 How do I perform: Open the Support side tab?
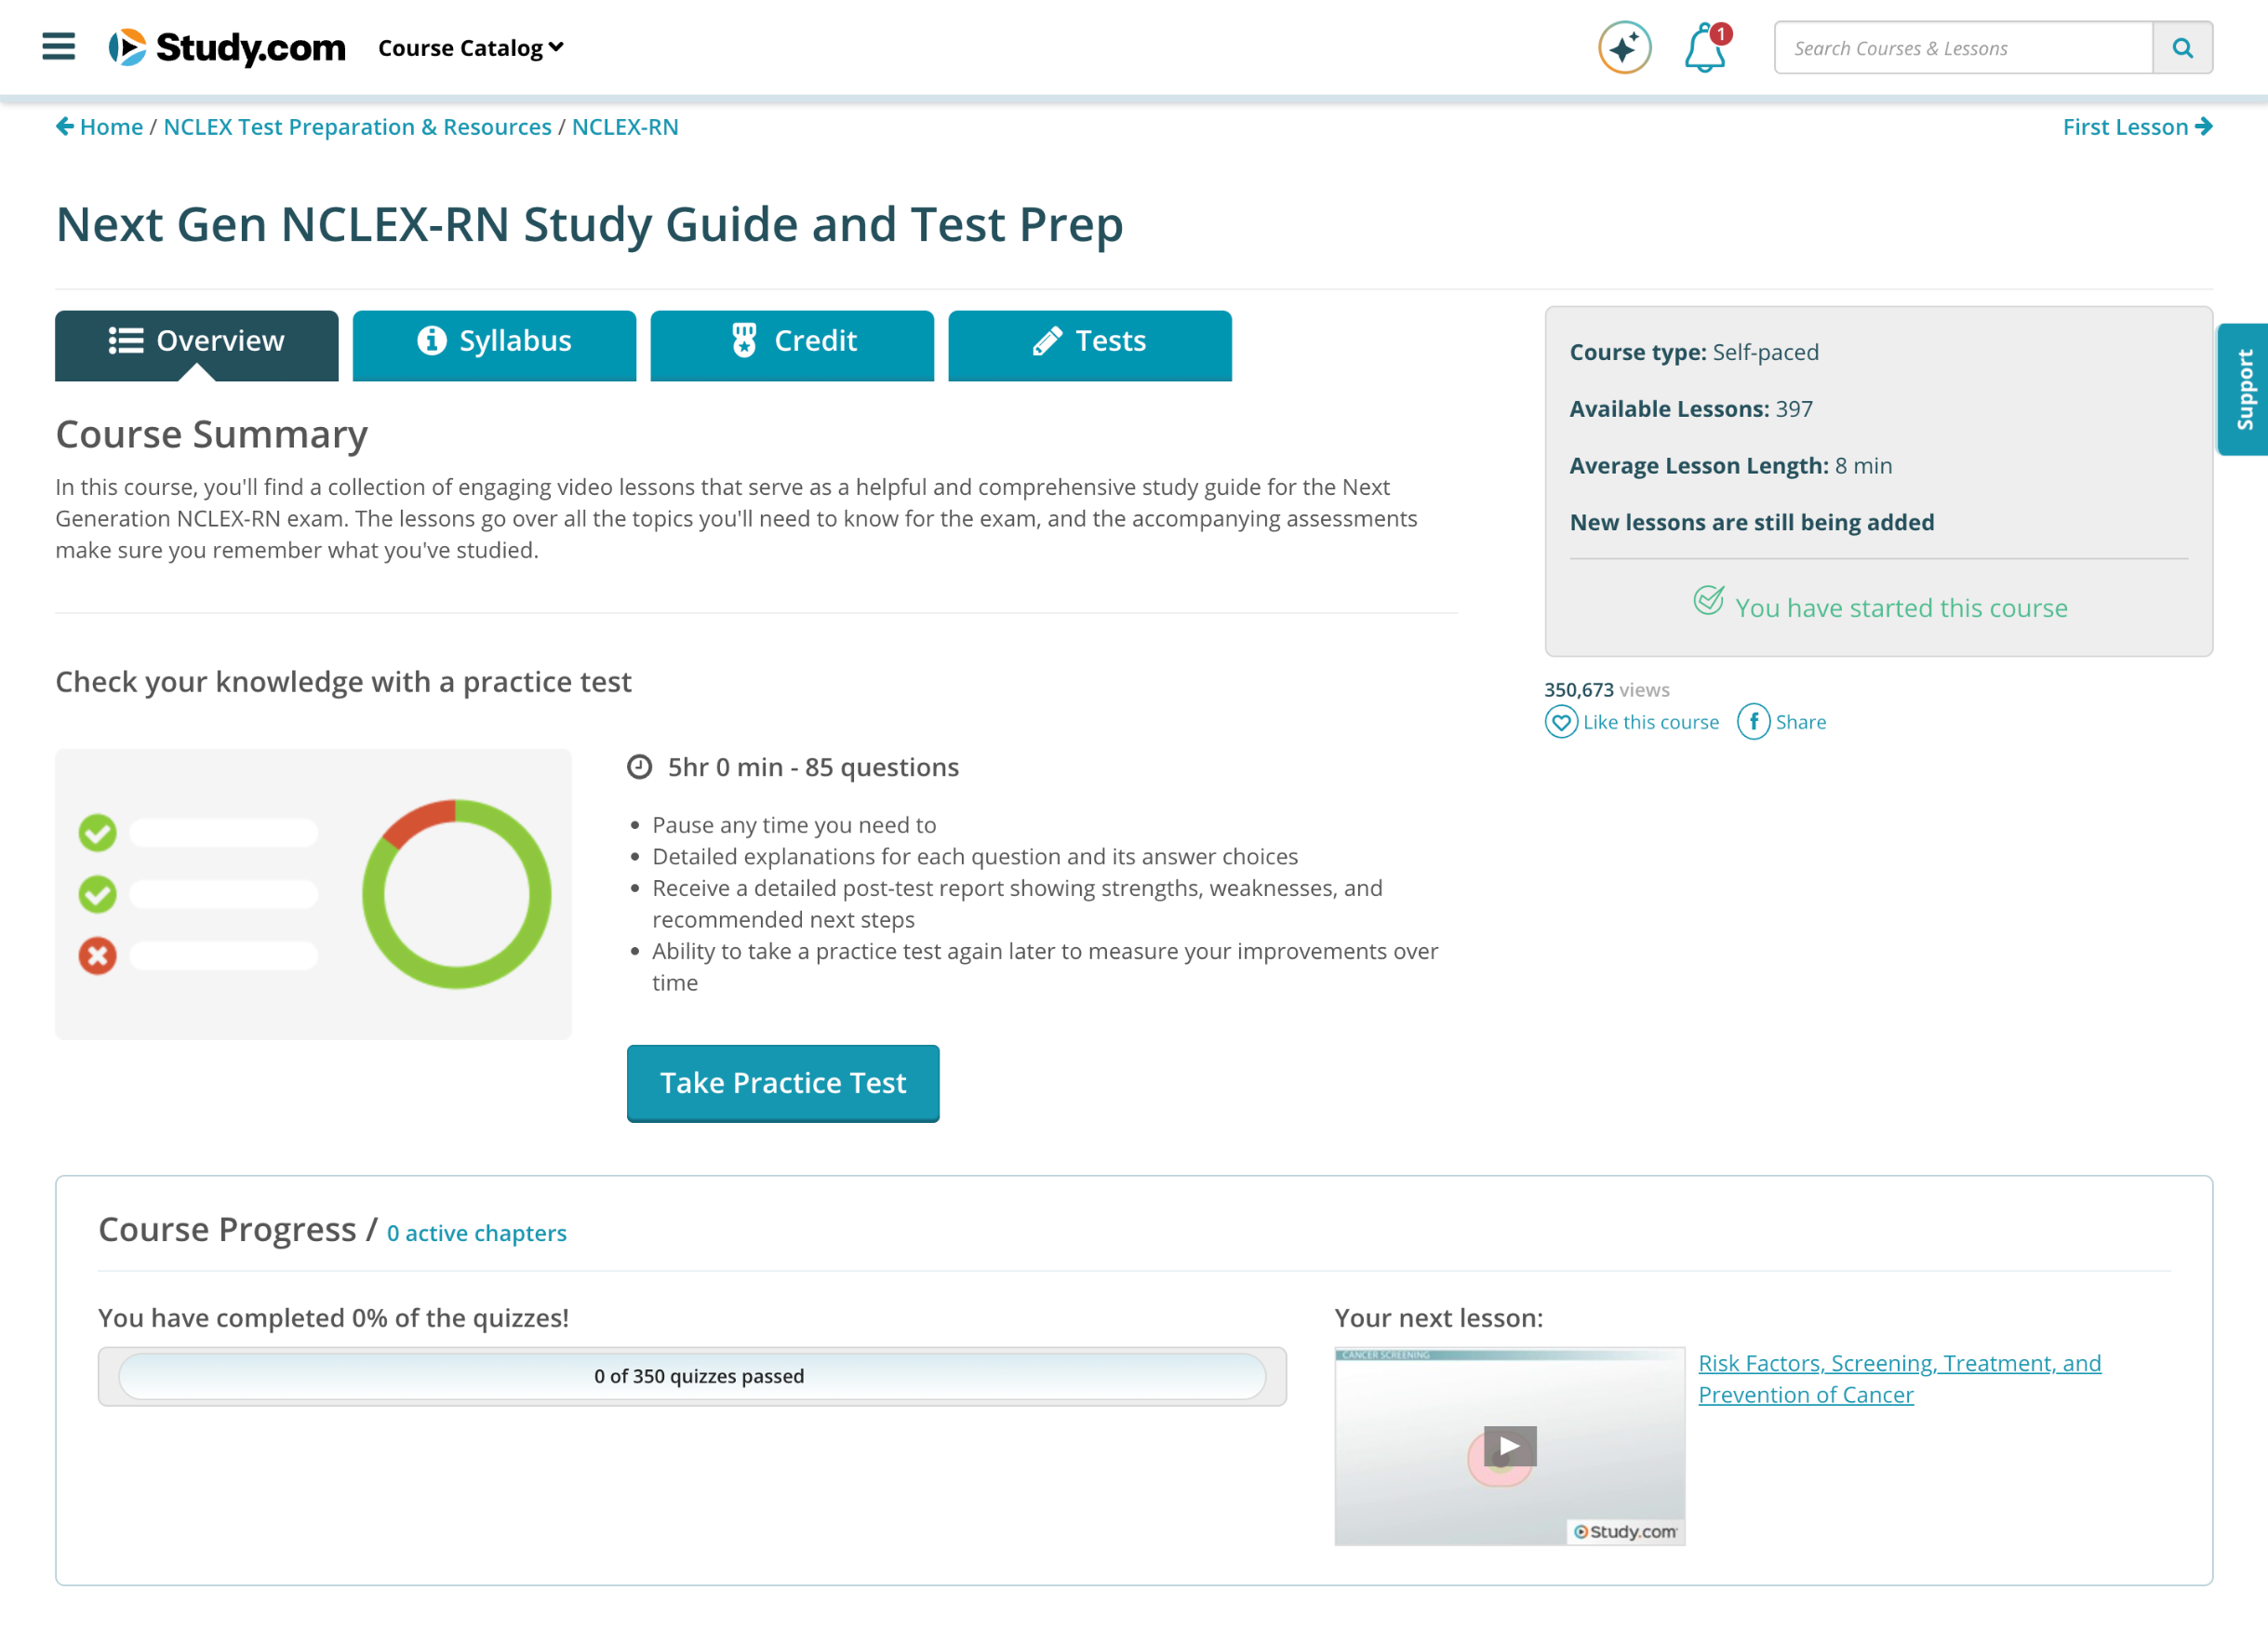2243,389
